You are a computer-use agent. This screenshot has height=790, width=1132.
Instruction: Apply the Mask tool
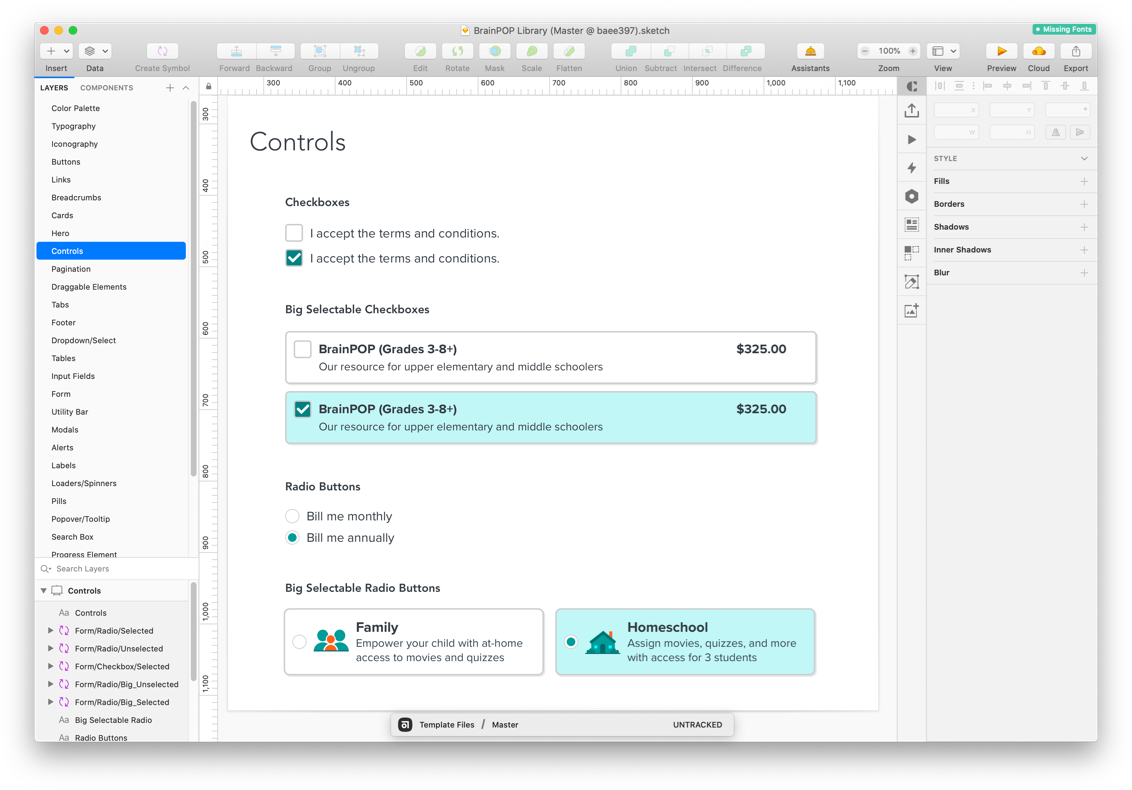coord(495,51)
